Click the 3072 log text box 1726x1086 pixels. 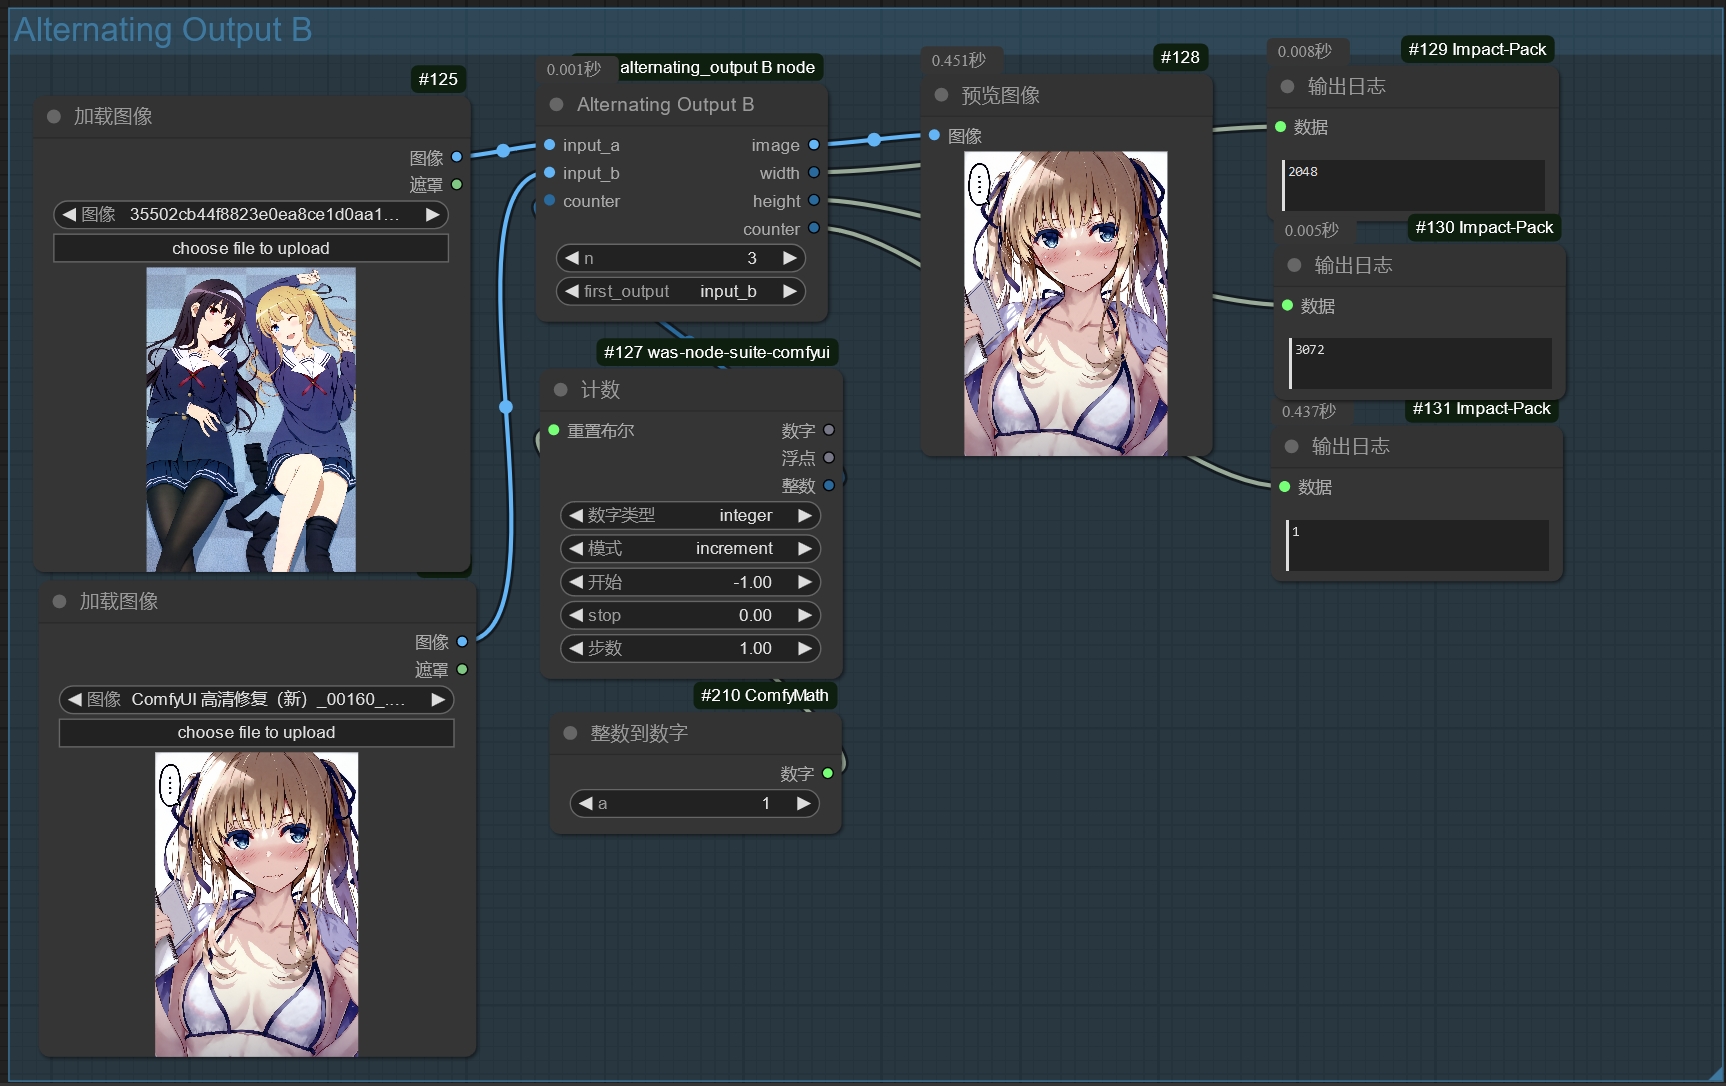tap(1420, 363)
